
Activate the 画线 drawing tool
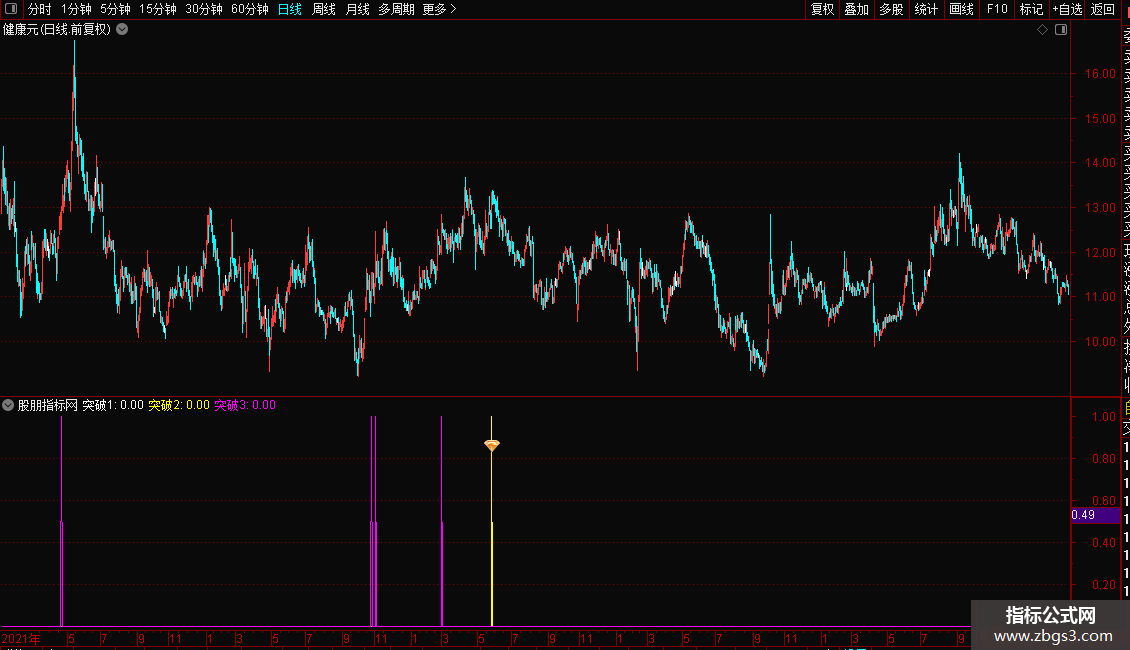[x=961, y=9]
